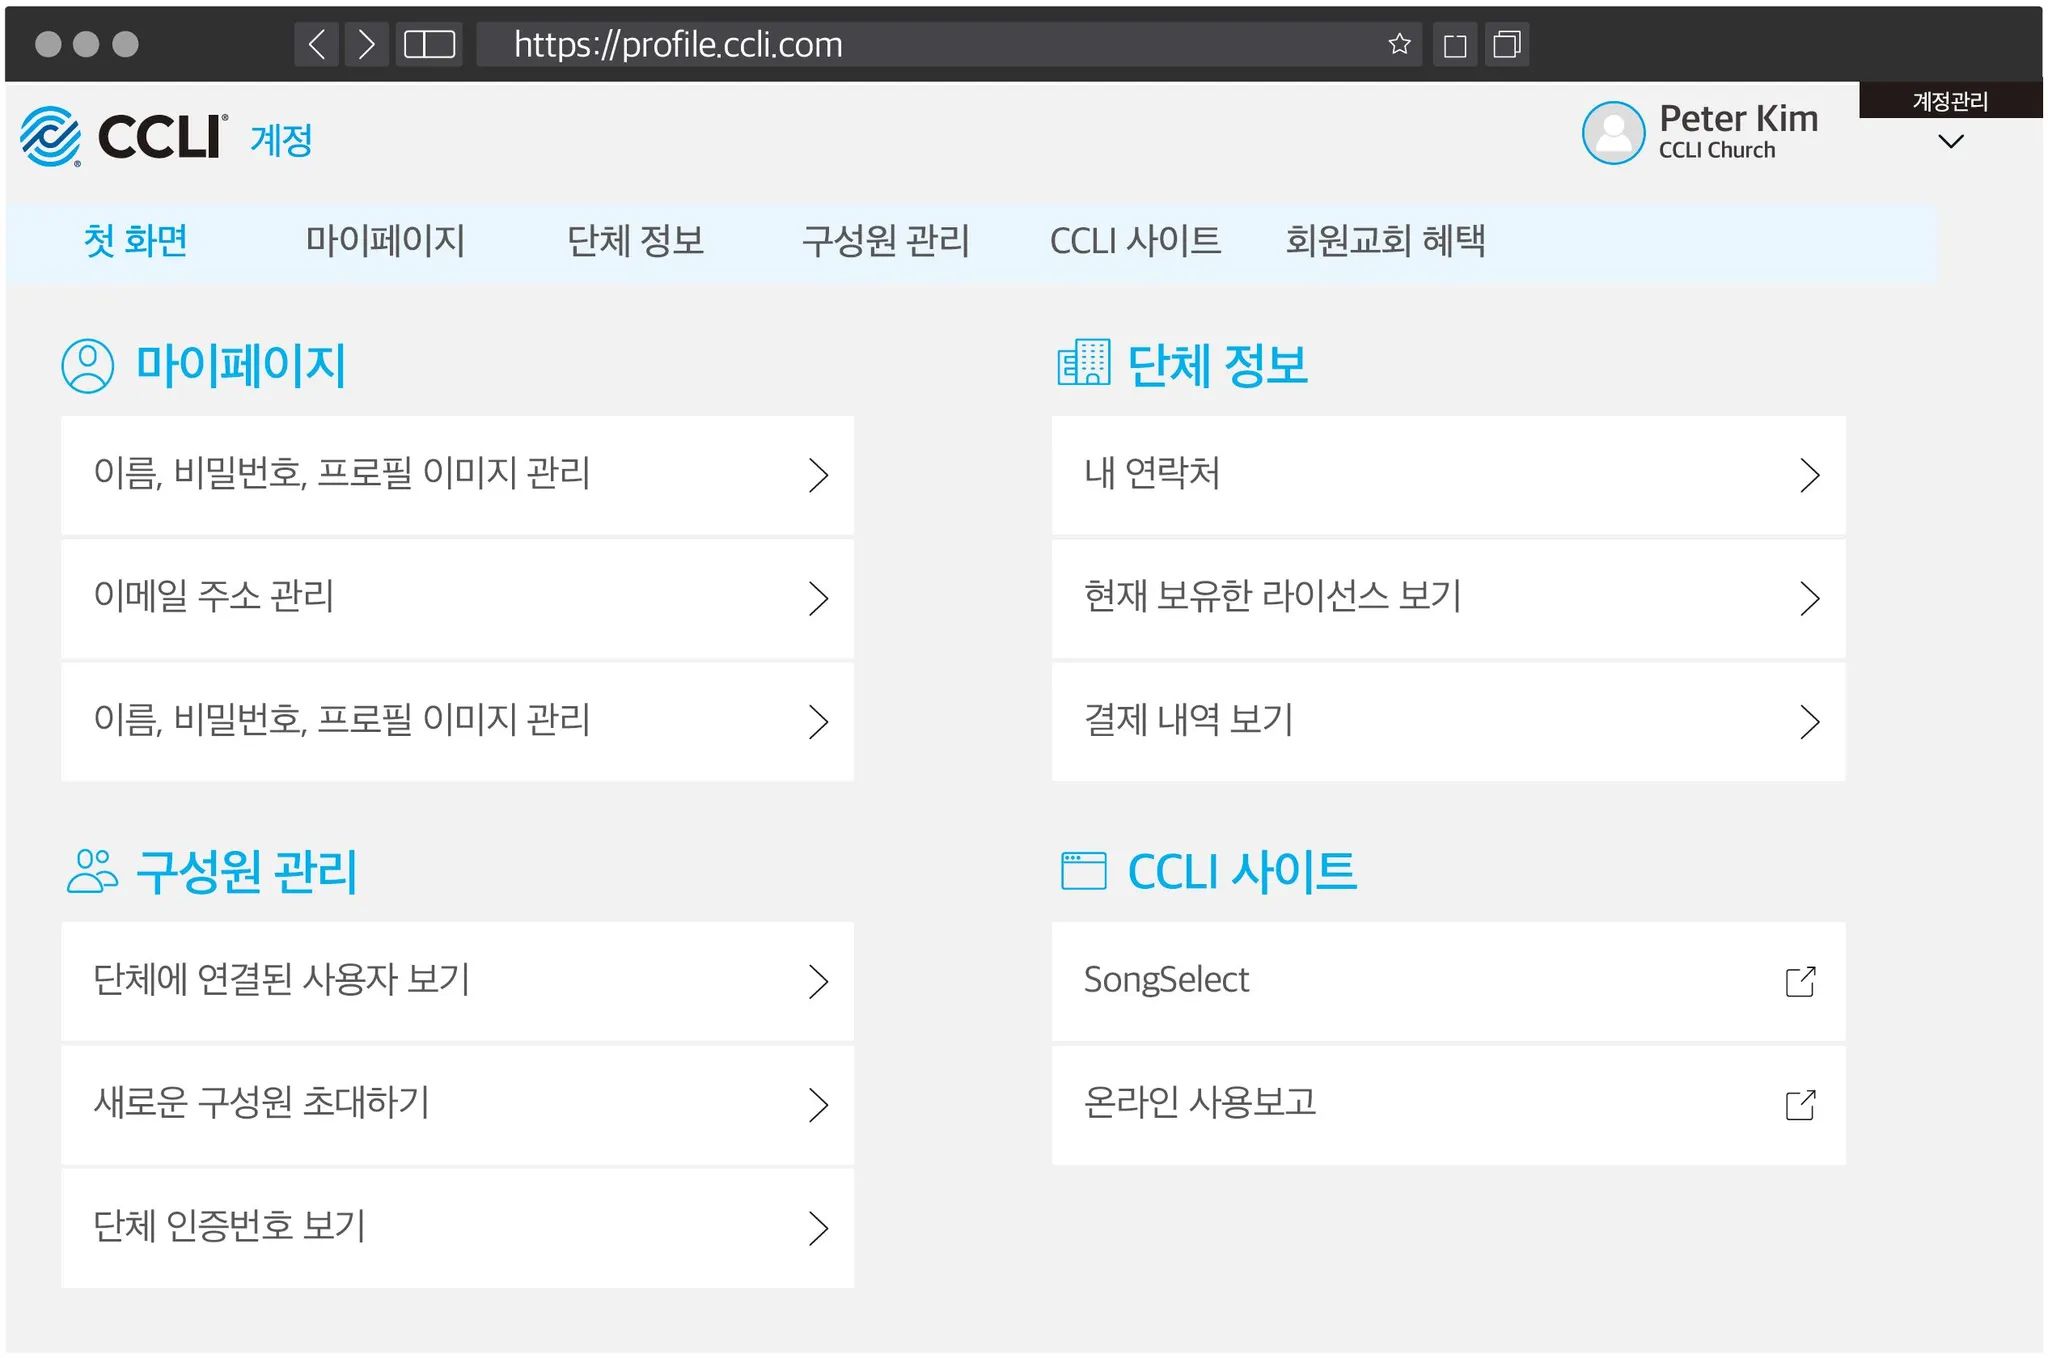
Task: Click the split-view icon in the browser toolbar
Action: 429,44
